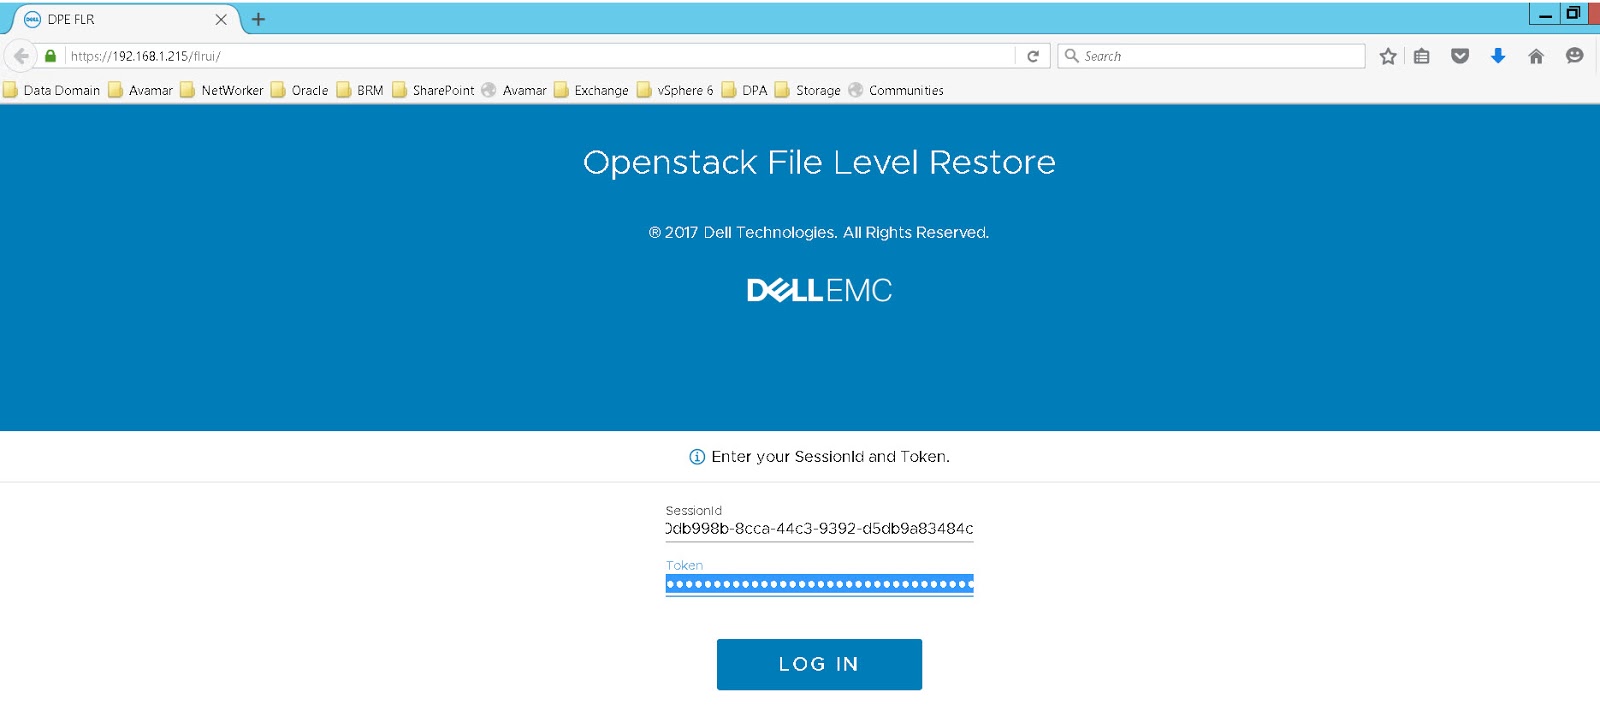Open the Exchange bookmarks folder
The height and width of the screenshot is (728, 1600).
click(600, 90)
